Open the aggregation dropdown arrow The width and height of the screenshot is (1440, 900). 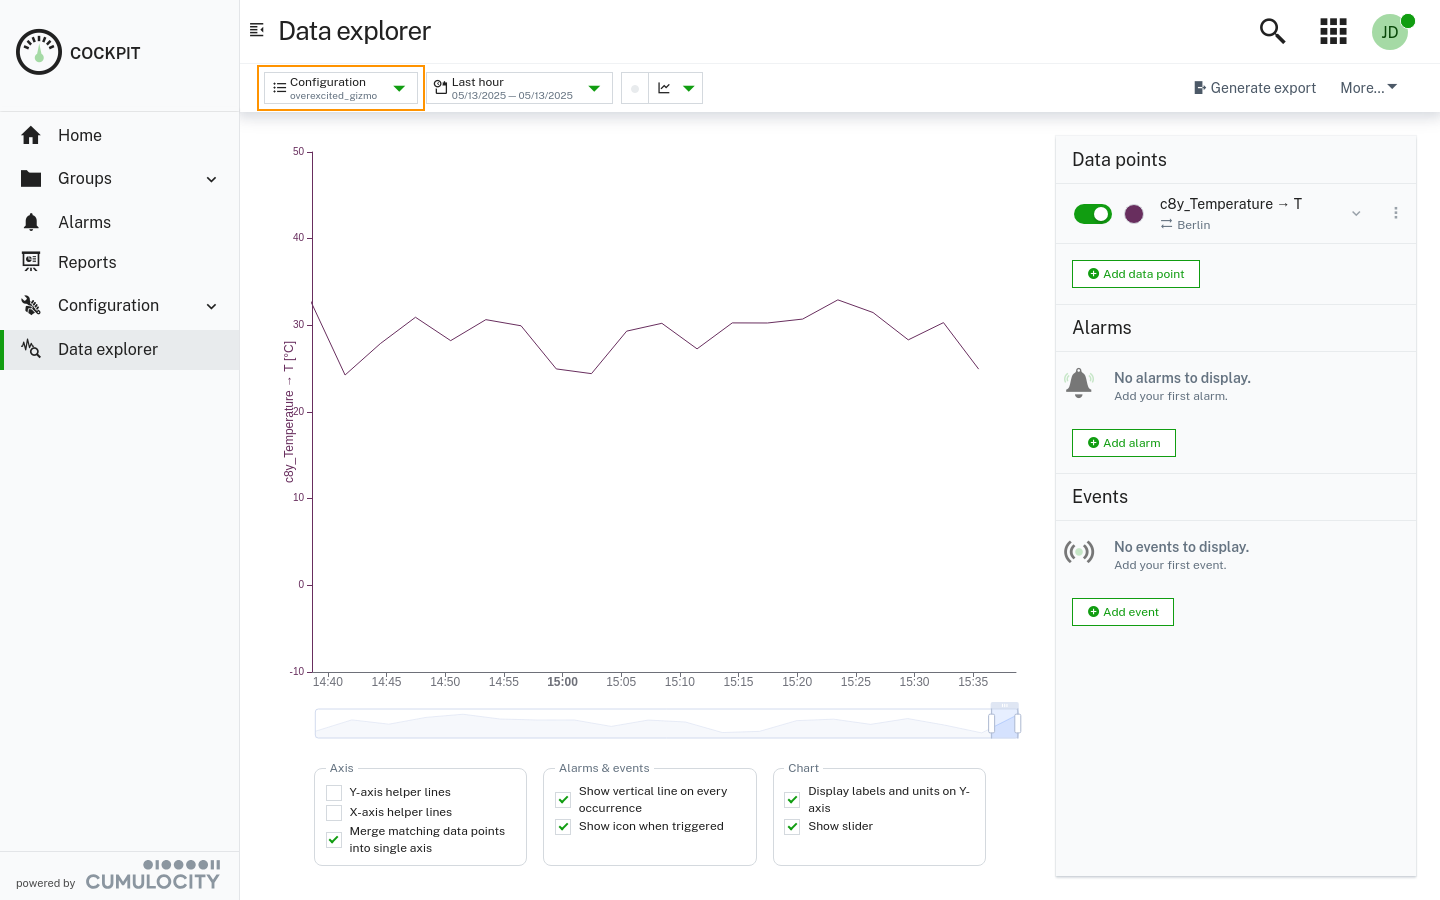(x=688, y=88)
